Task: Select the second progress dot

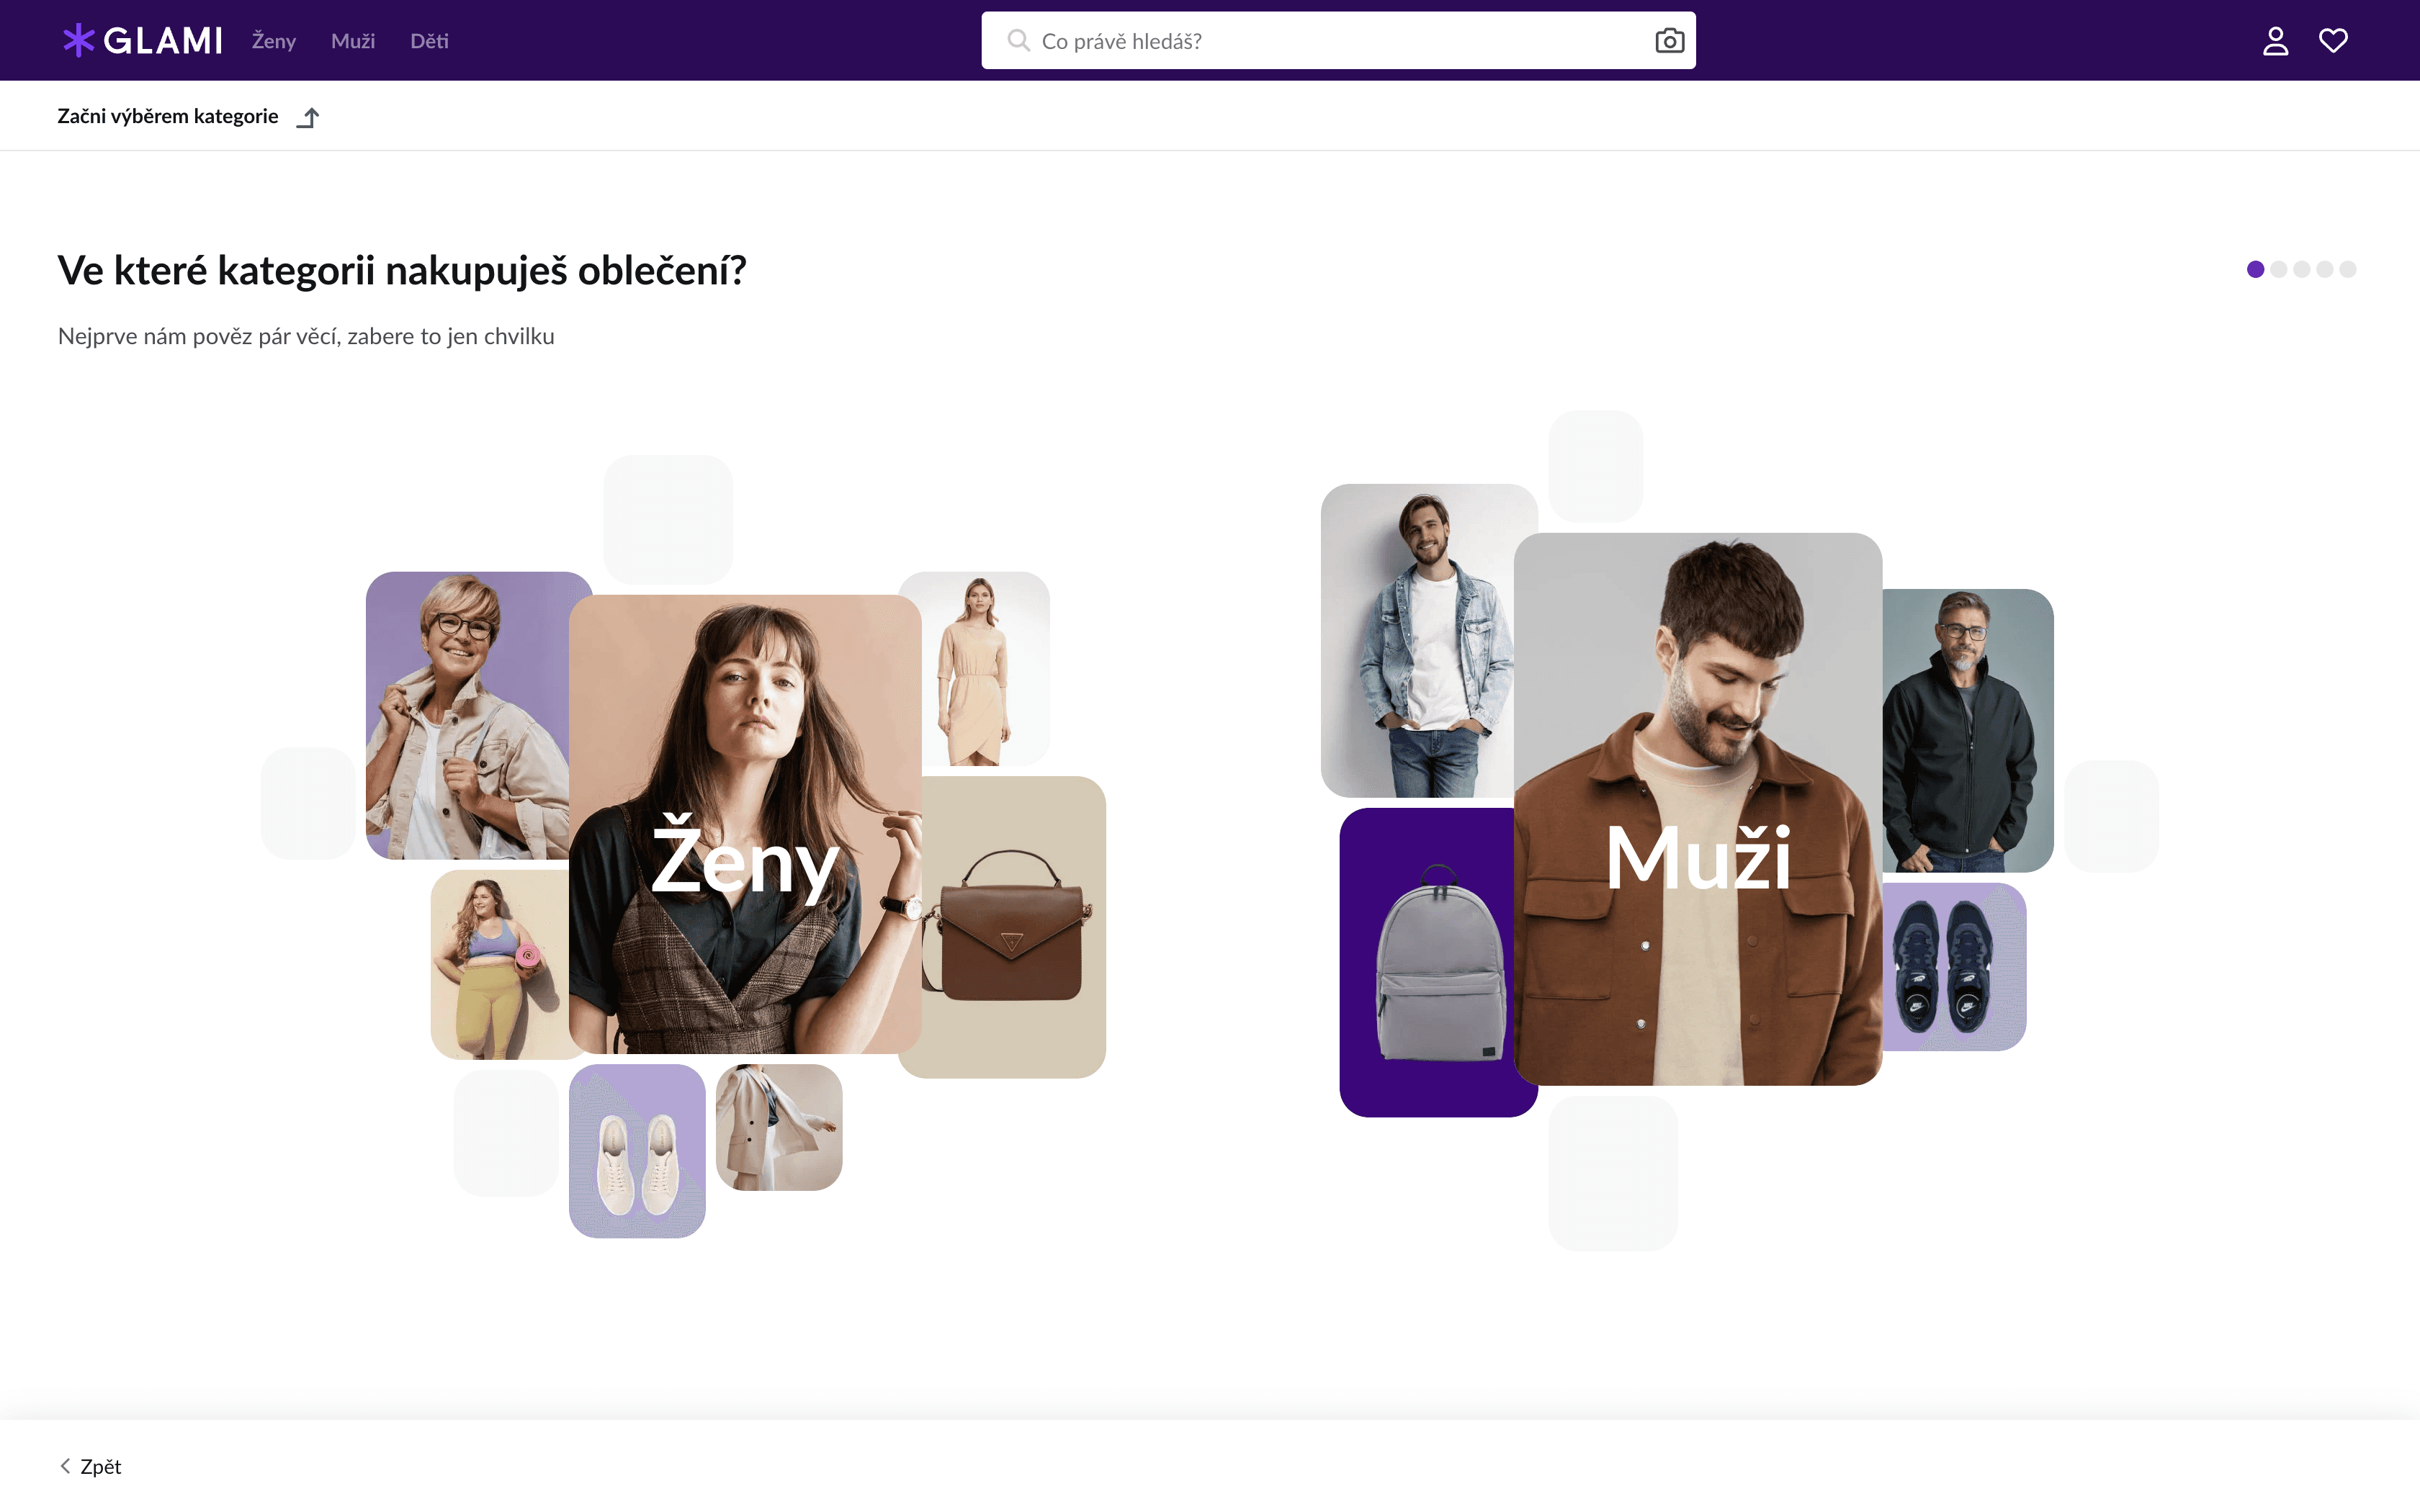Action: pos(2278,269)
